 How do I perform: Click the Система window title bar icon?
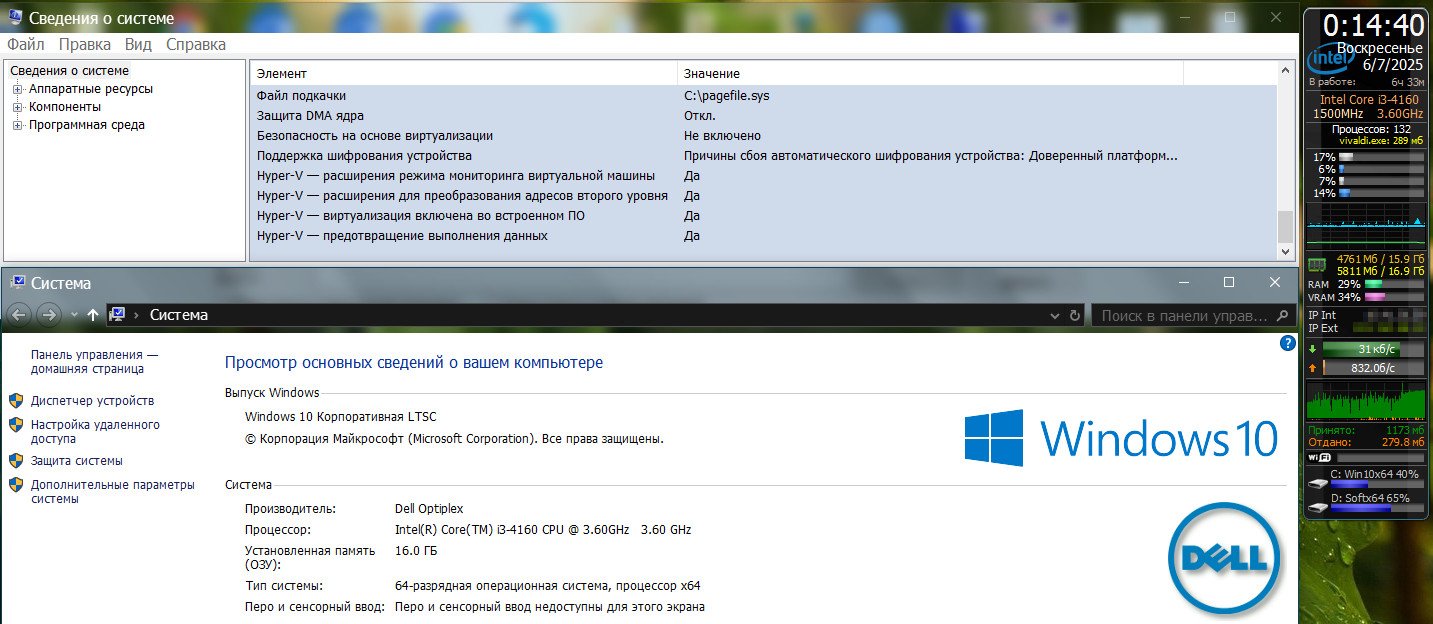coord(17,283)
